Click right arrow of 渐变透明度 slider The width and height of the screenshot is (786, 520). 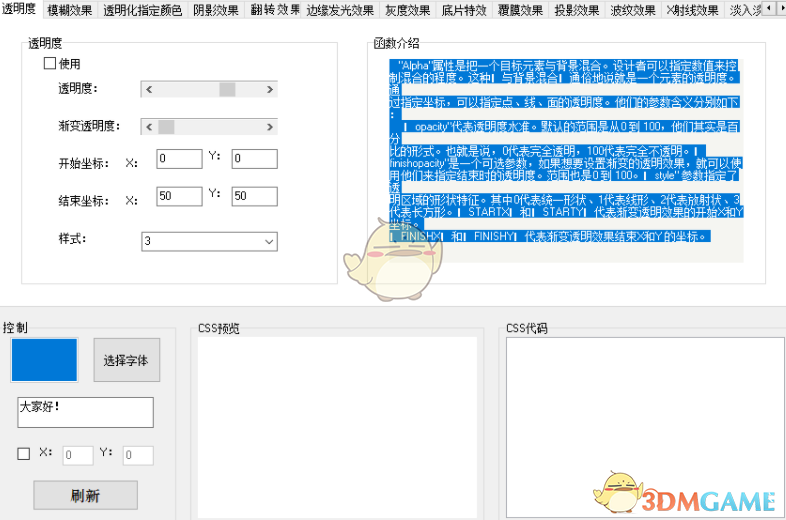click(270, 127)
